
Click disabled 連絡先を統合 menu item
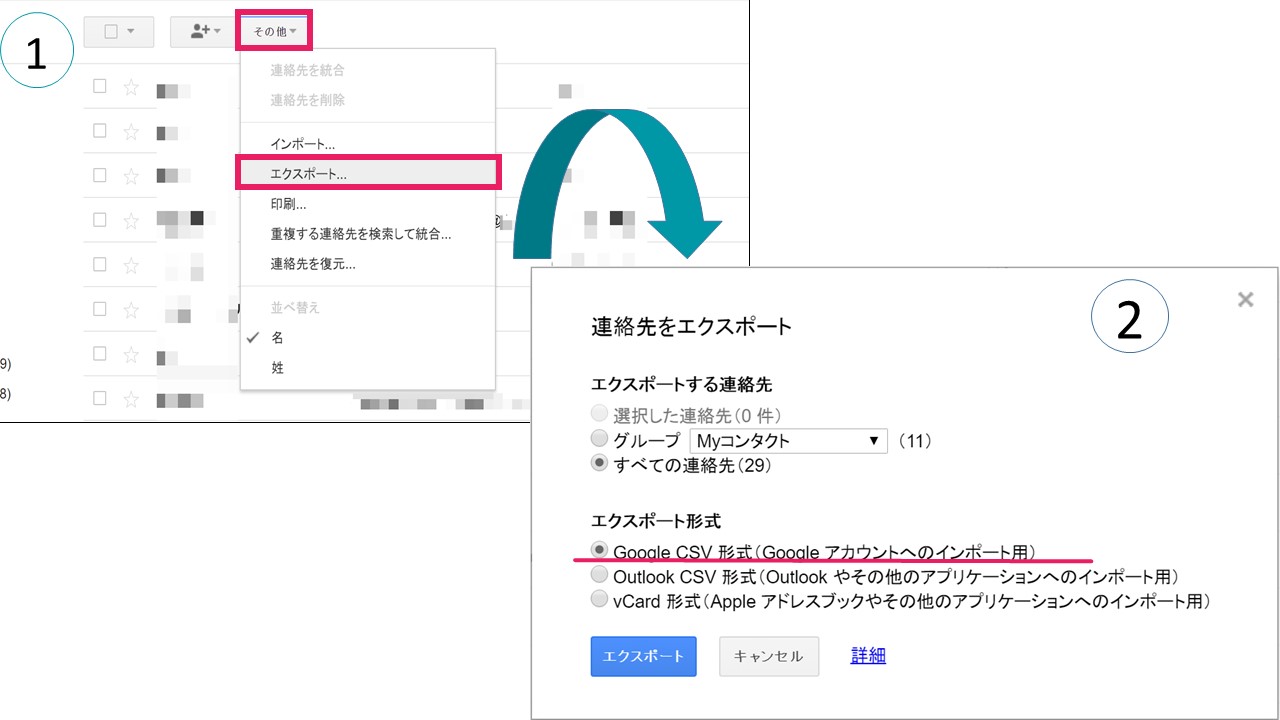click(x=367, y=70)
